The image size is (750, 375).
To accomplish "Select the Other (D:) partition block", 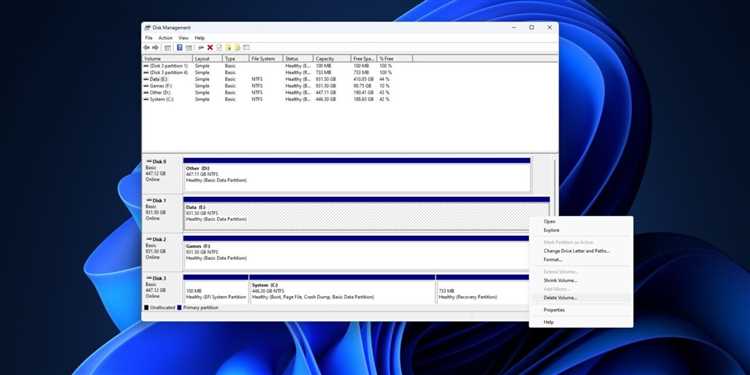I will [x=357, y=175].
